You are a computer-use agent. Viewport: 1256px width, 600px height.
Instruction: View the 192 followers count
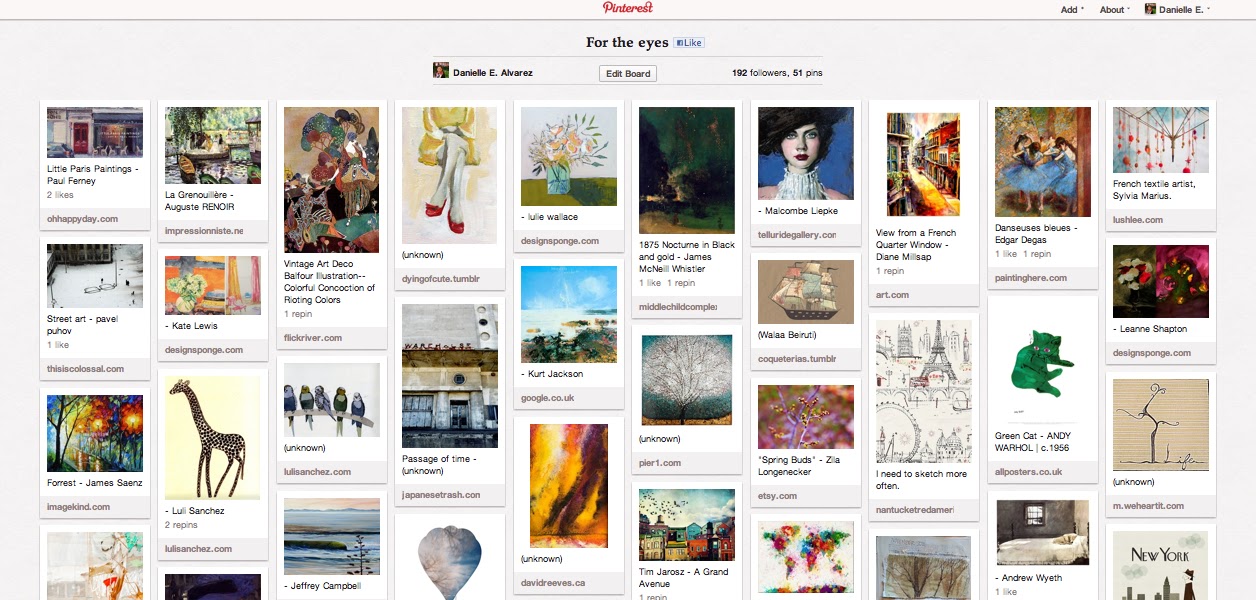pyautogui.click(x=759, y=73)
